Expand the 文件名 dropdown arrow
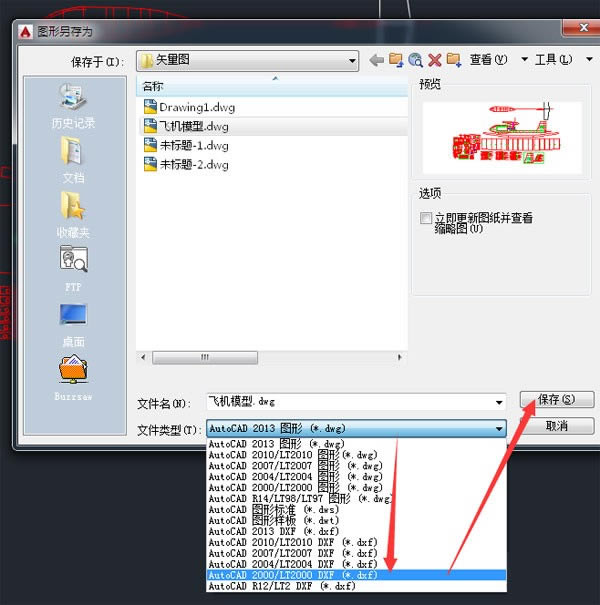Screen dimensions: 600x605 [499, 402]
